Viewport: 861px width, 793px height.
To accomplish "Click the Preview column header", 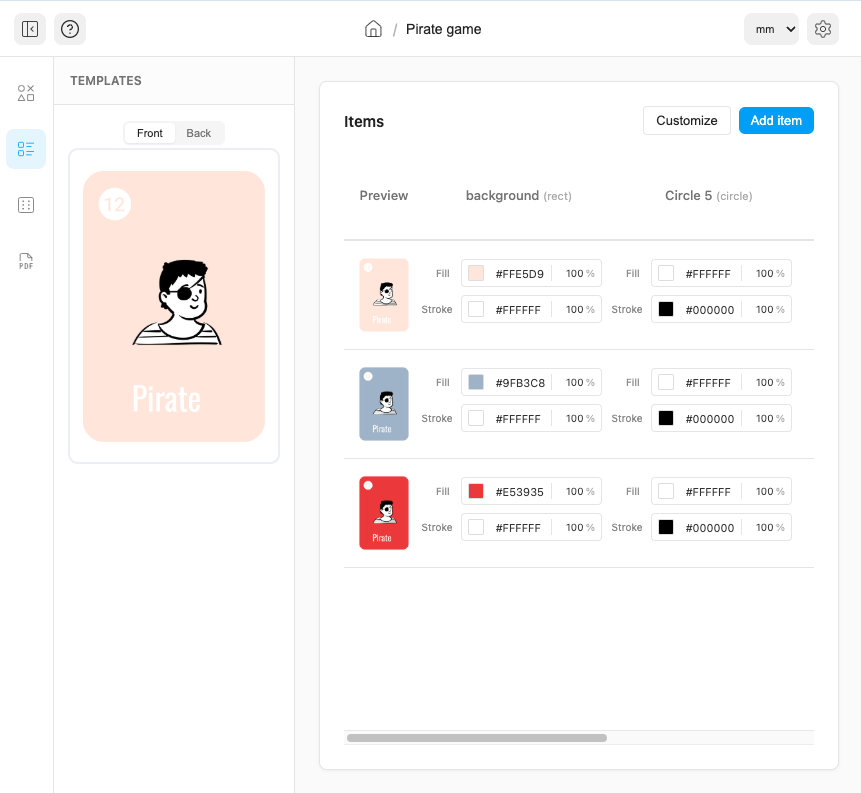I will (x=384, y=196).
